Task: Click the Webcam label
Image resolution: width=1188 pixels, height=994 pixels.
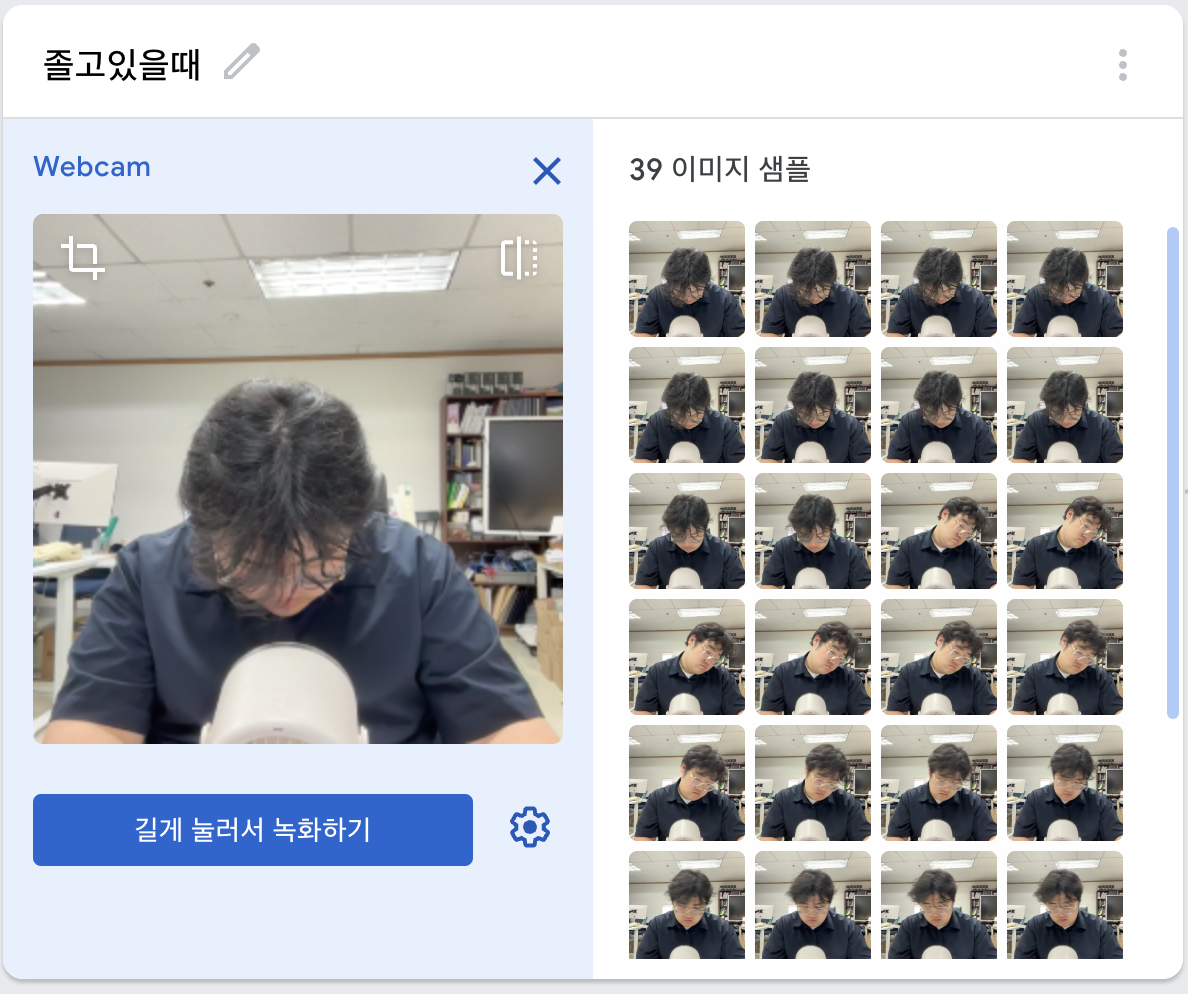Action: click(92, 167)
